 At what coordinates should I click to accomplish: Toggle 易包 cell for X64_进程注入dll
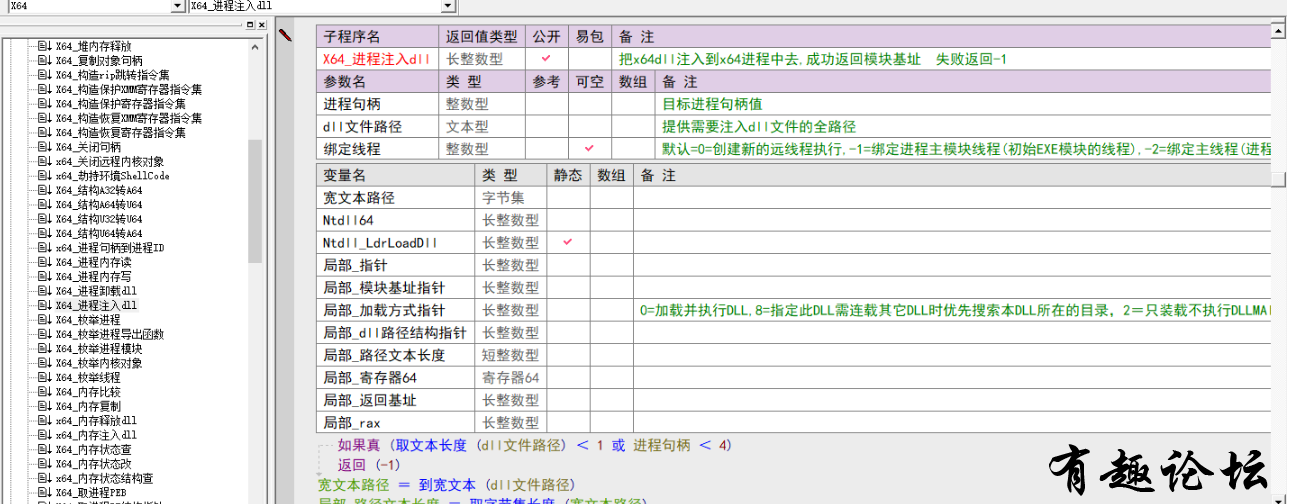[588, 59]
